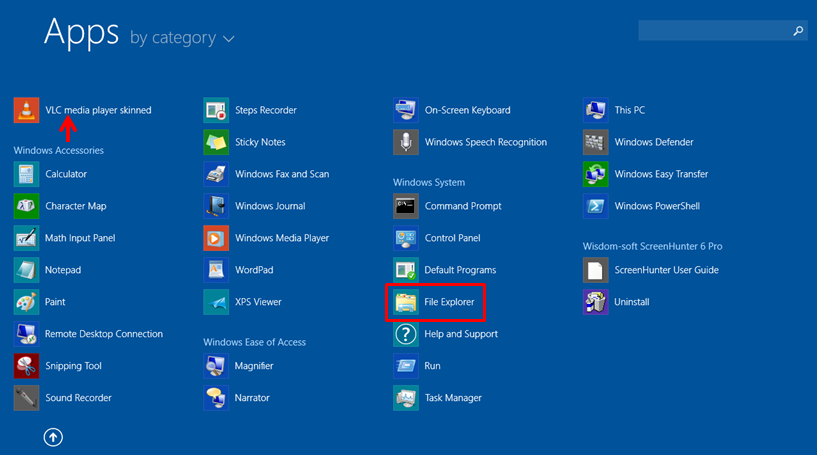Viewport: 817px width, 455px height.
Task: Launch Calculator app icon
Action: point(26,174)
